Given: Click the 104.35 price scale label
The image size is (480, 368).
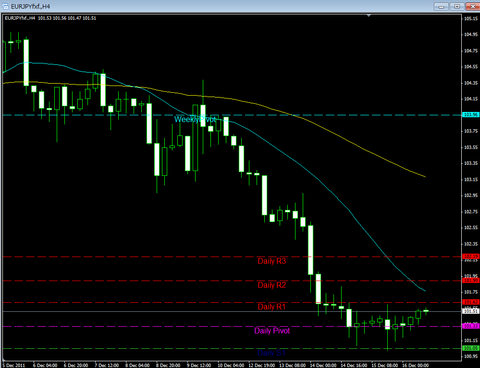Looking at the screenshot, I should tap(471, 83).
